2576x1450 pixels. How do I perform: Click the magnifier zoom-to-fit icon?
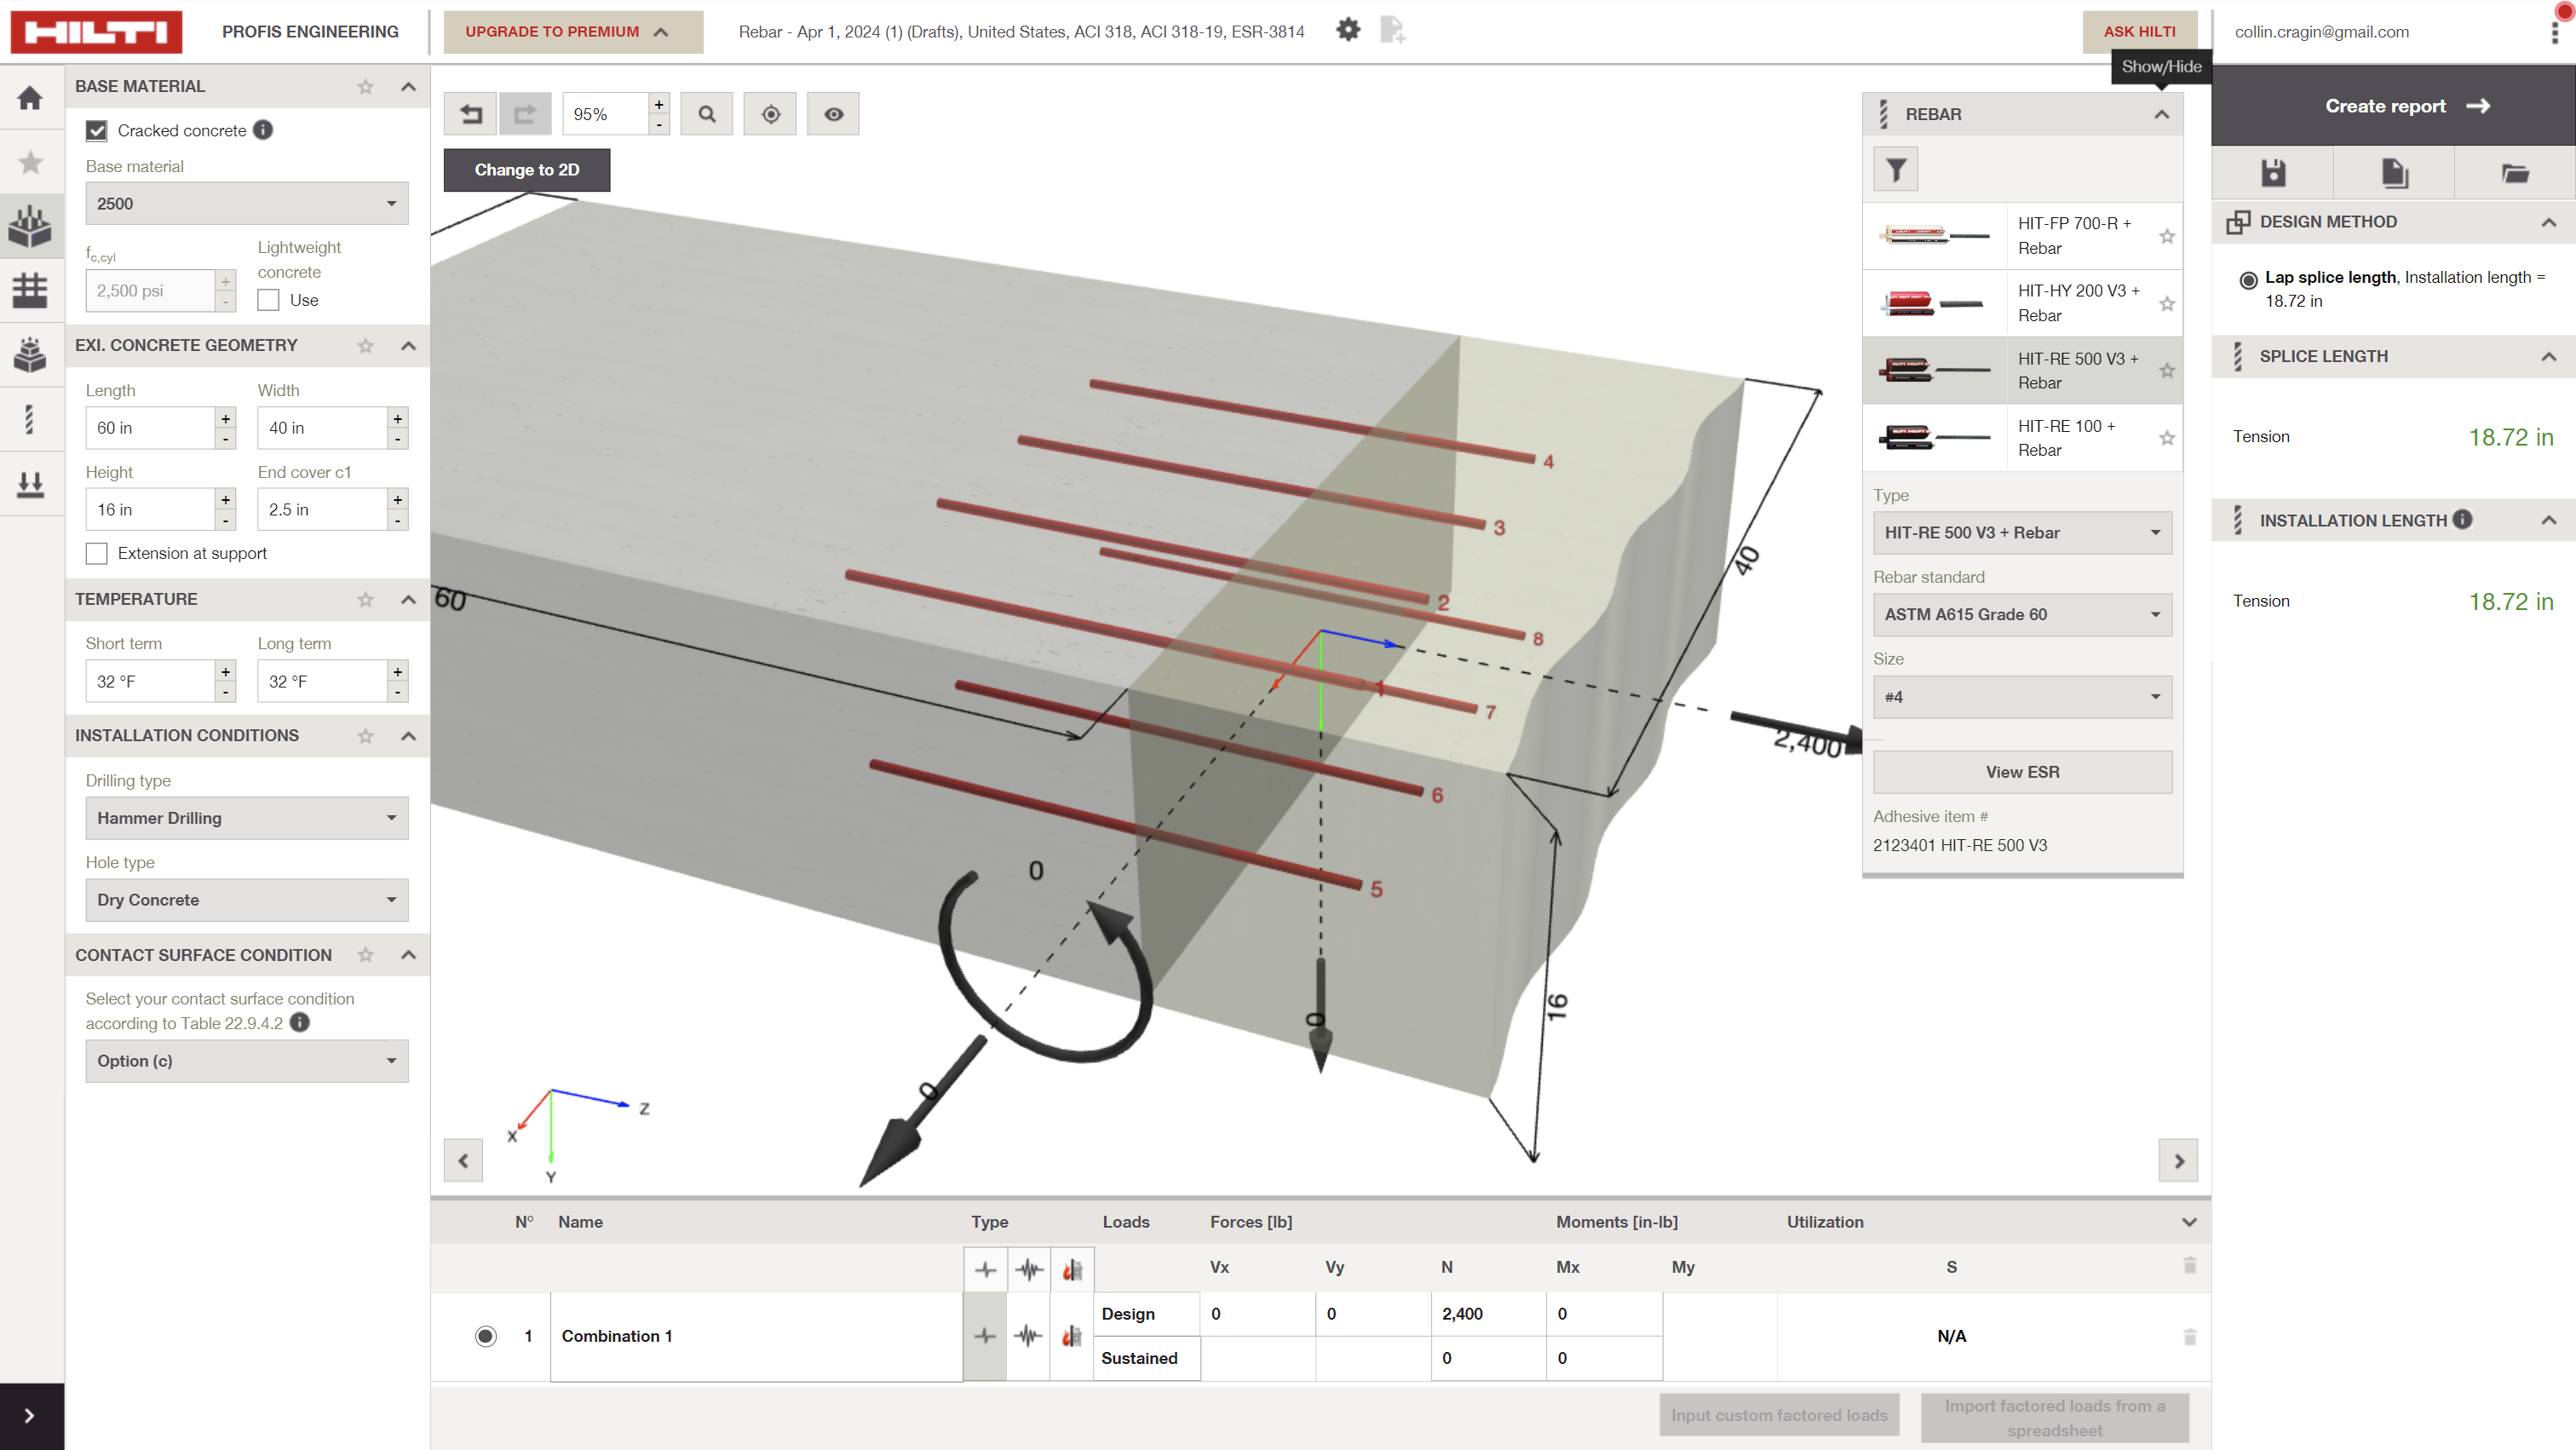pyautogui.click(x=707, y=114)
